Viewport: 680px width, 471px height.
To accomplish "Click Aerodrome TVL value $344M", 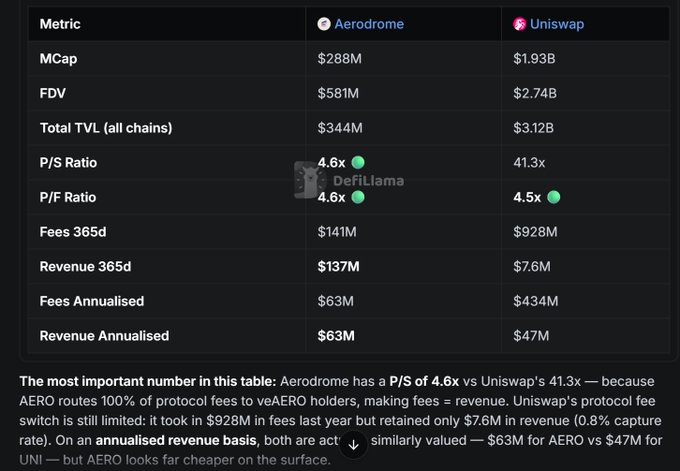I will pyautogui.click(x=340, y=128).
